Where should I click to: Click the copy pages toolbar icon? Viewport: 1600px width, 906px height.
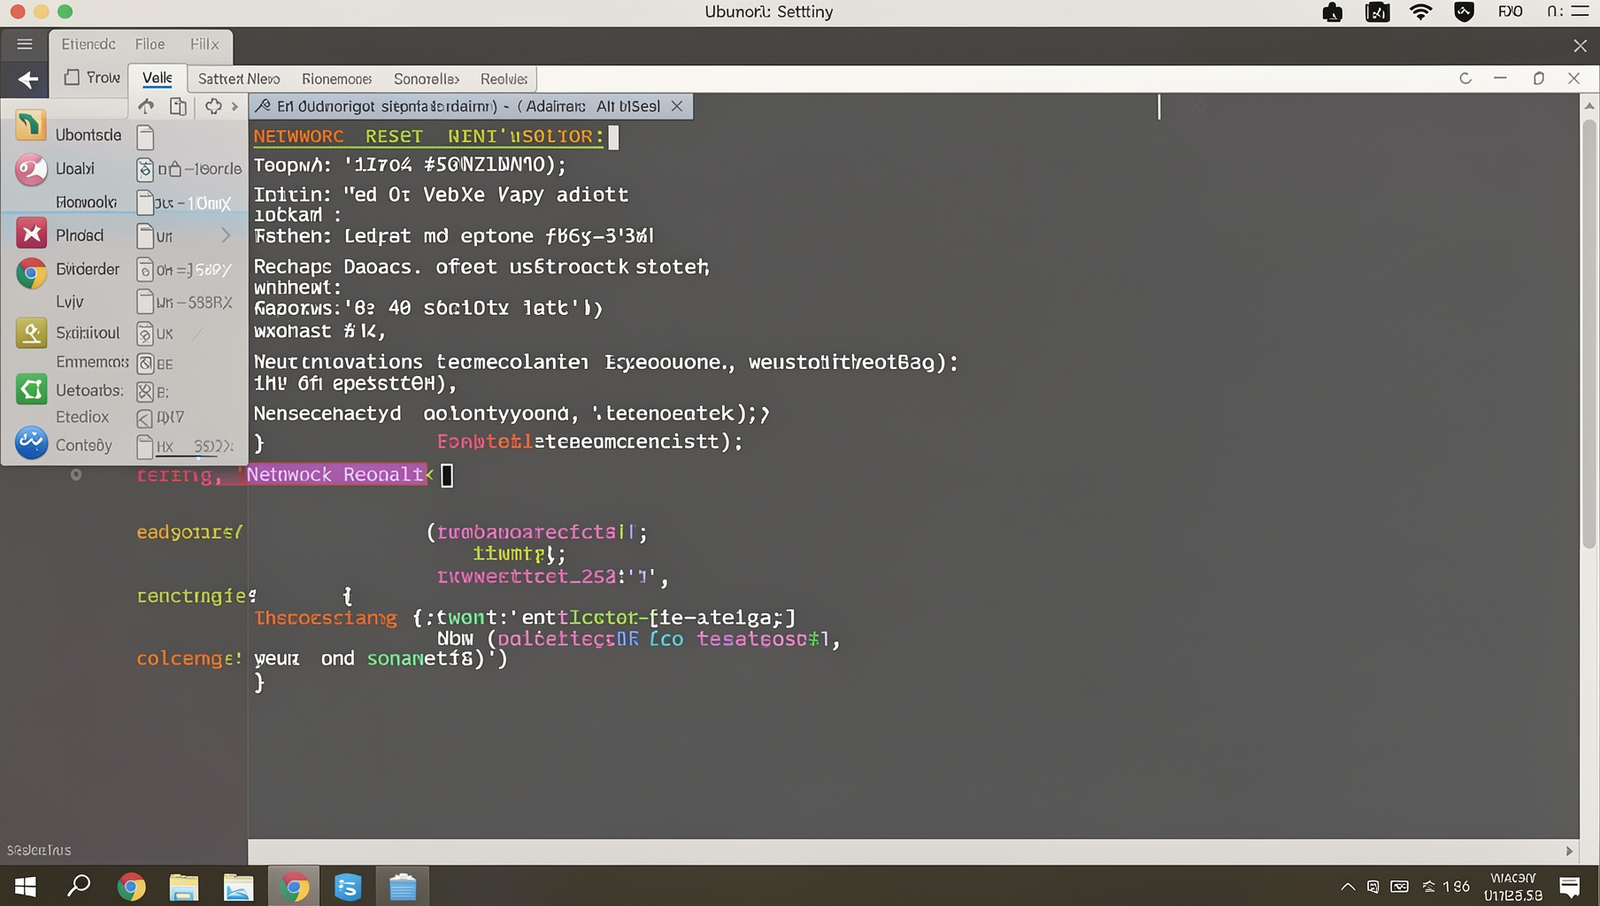coord(178,106)
